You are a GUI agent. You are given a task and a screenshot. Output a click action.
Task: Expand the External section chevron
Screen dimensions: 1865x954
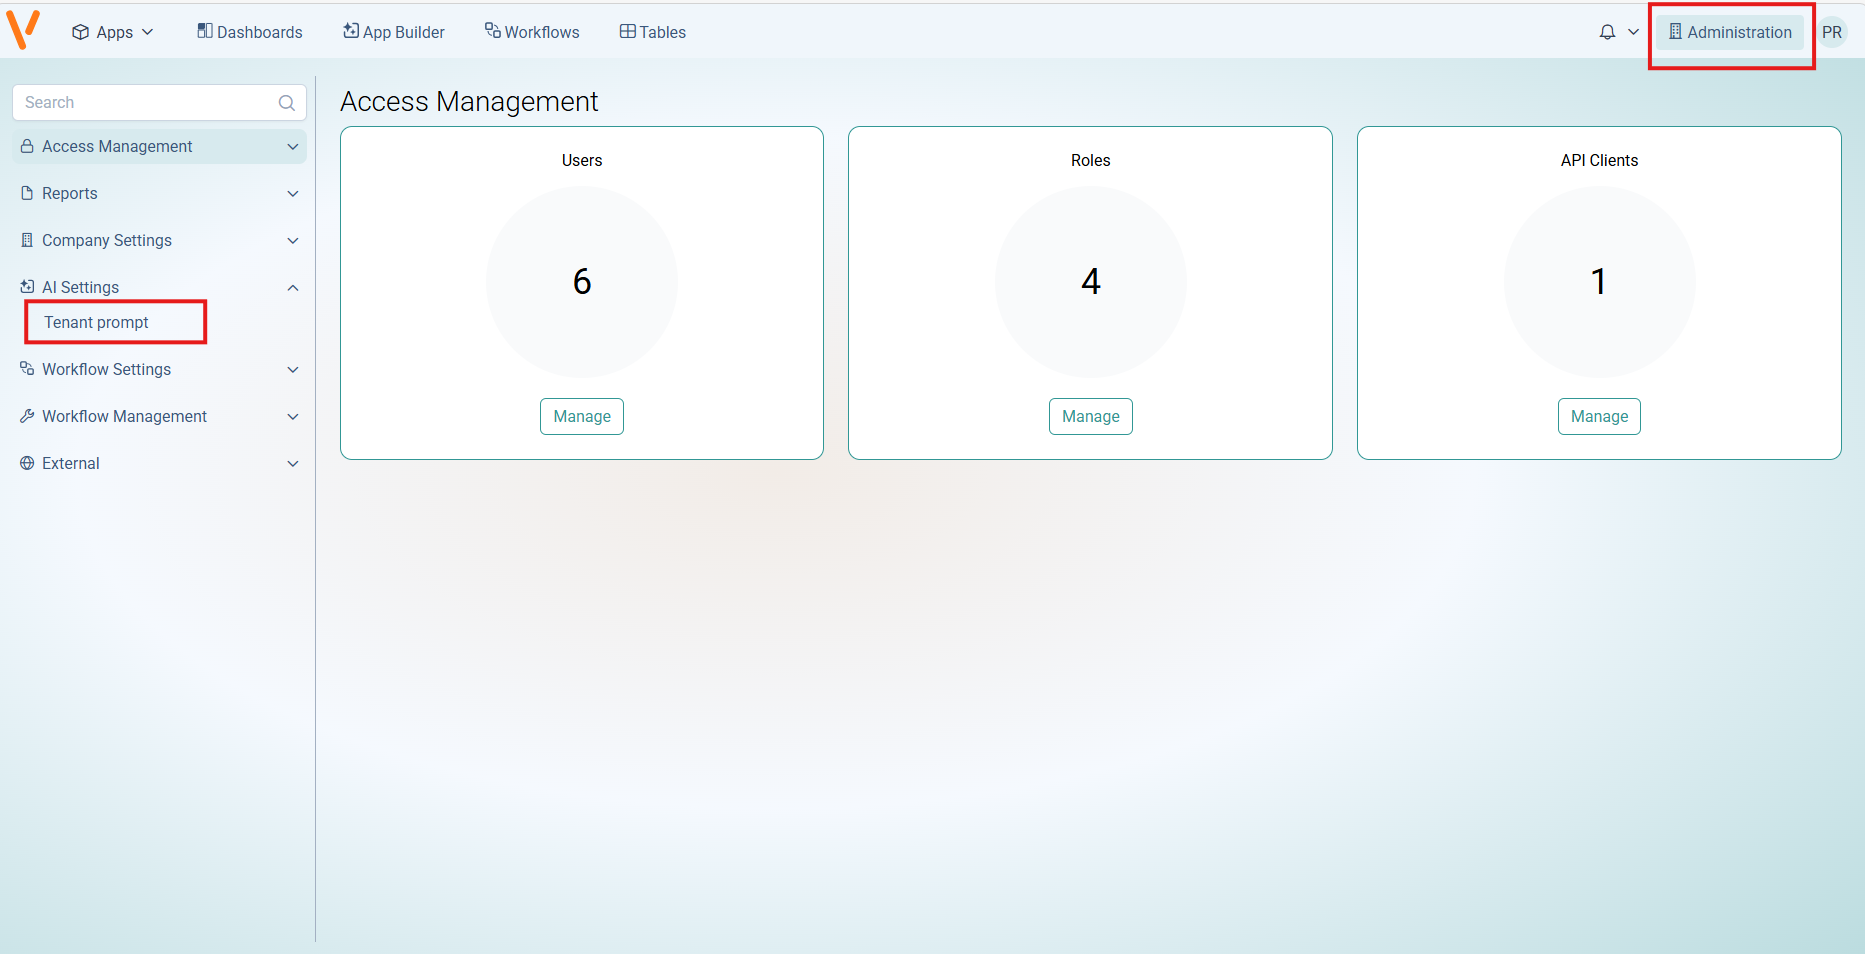click(293, 464)
